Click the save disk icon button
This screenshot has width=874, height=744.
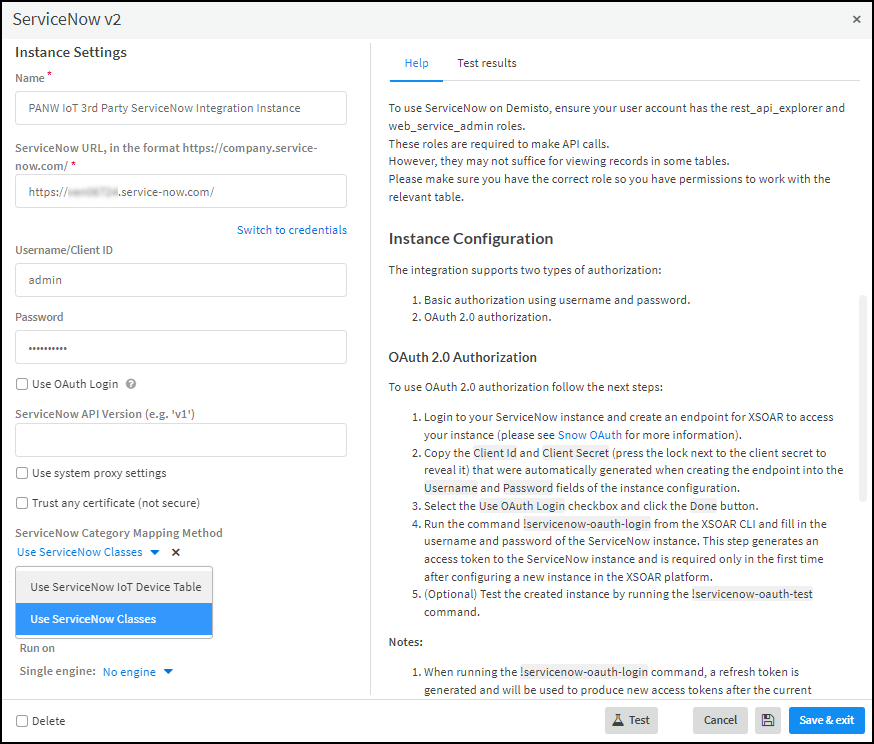768,720
